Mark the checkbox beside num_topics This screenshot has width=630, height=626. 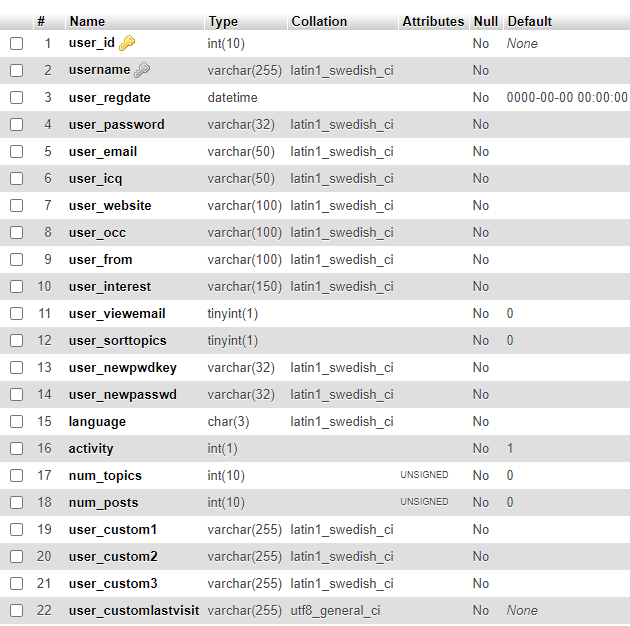pos(16,475)
